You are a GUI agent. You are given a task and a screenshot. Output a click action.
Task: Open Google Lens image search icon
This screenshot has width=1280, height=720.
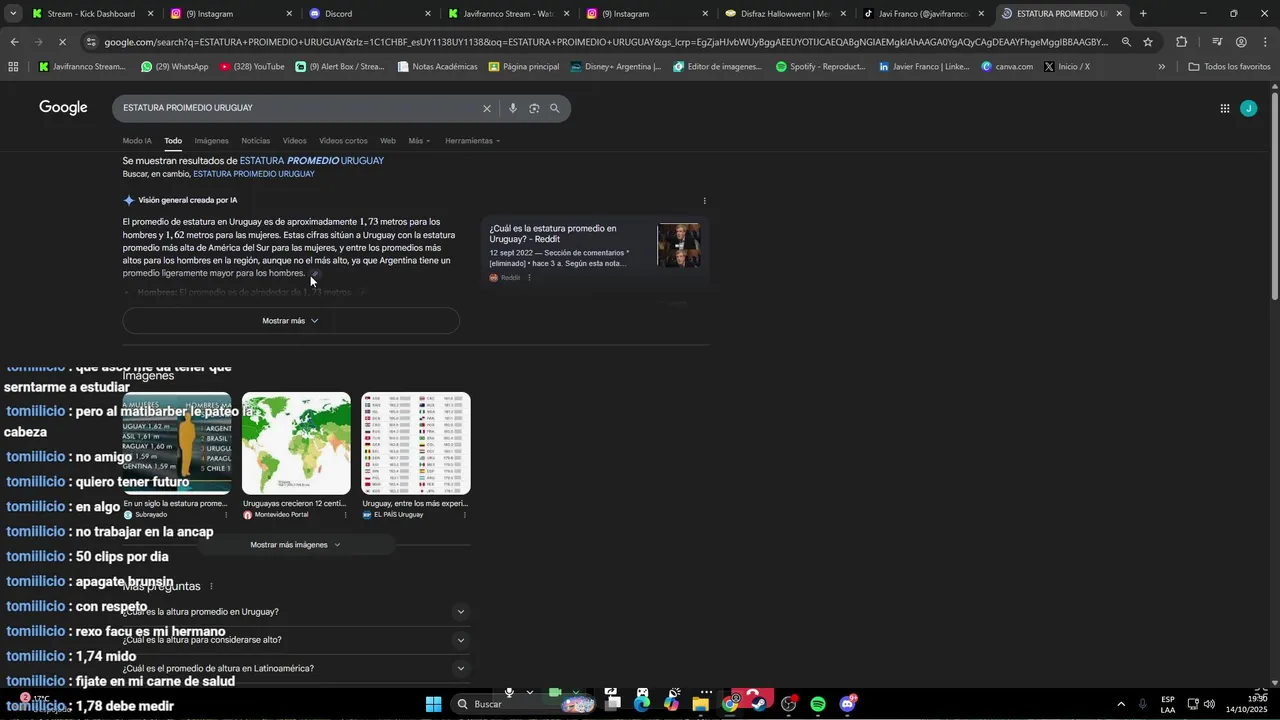point(534,108)
